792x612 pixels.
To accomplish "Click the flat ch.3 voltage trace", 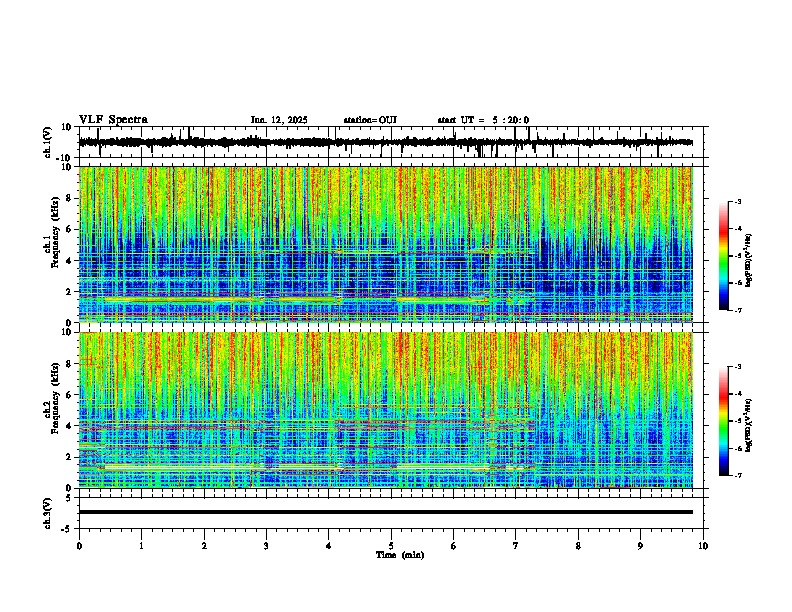I will (x=386, y=512).
